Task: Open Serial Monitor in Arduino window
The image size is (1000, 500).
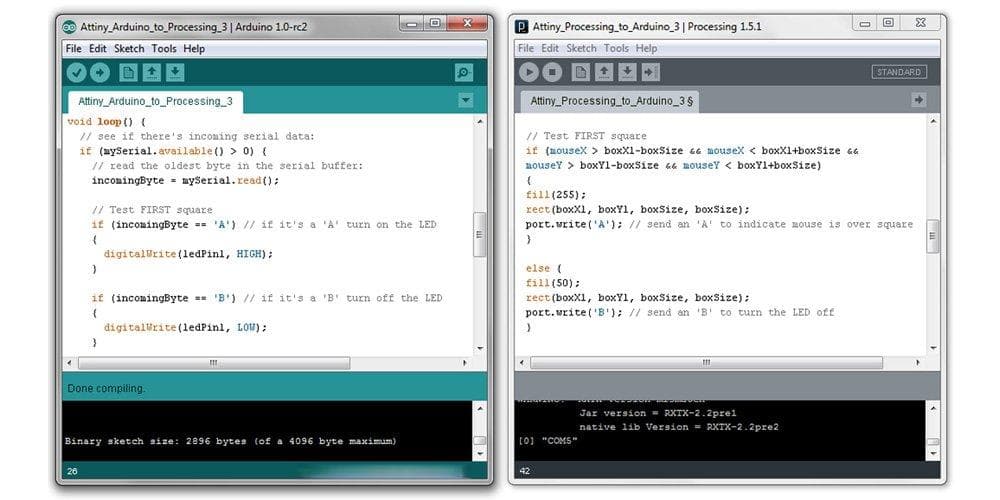Action: [464, 73]
